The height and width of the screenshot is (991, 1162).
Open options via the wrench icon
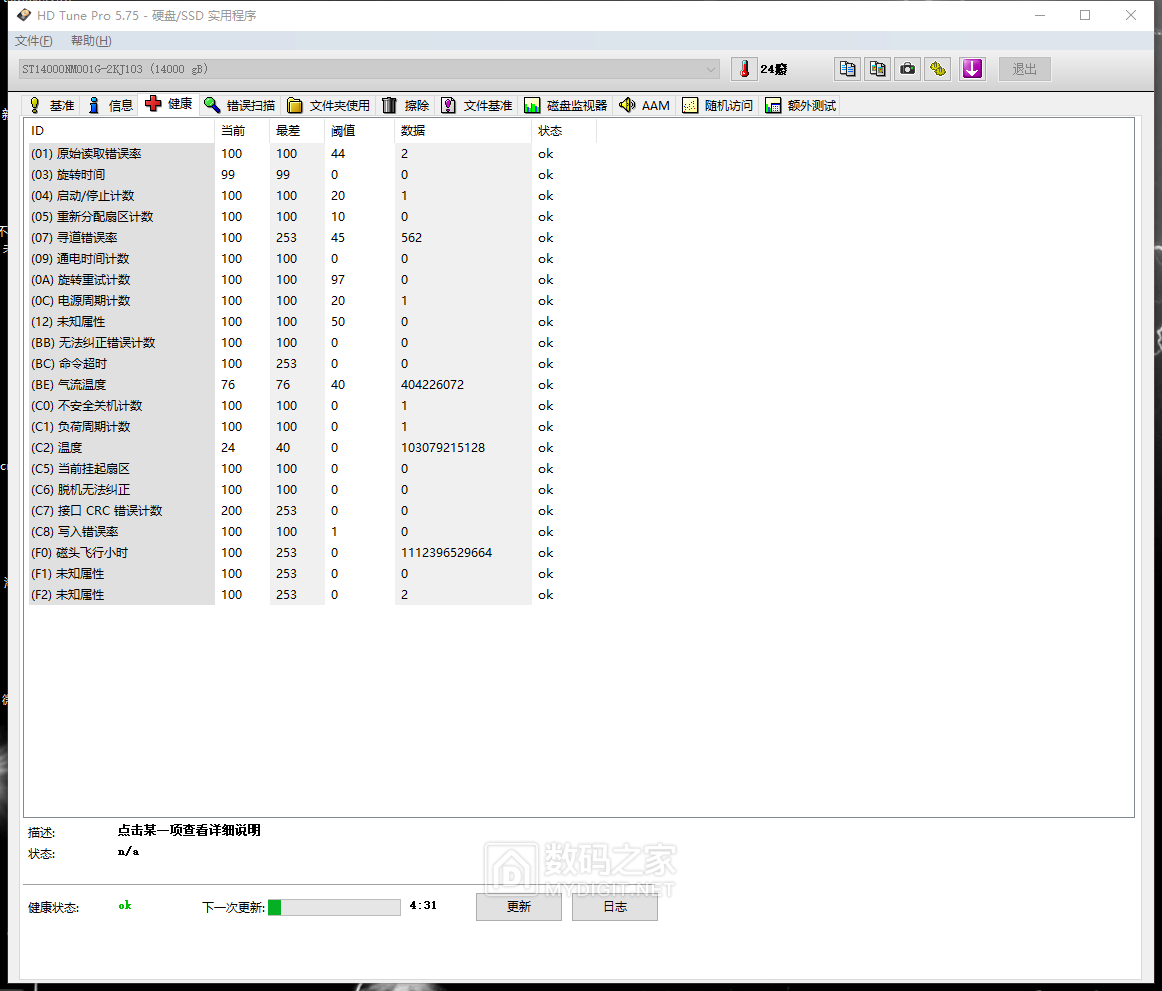tap(937, 69)
